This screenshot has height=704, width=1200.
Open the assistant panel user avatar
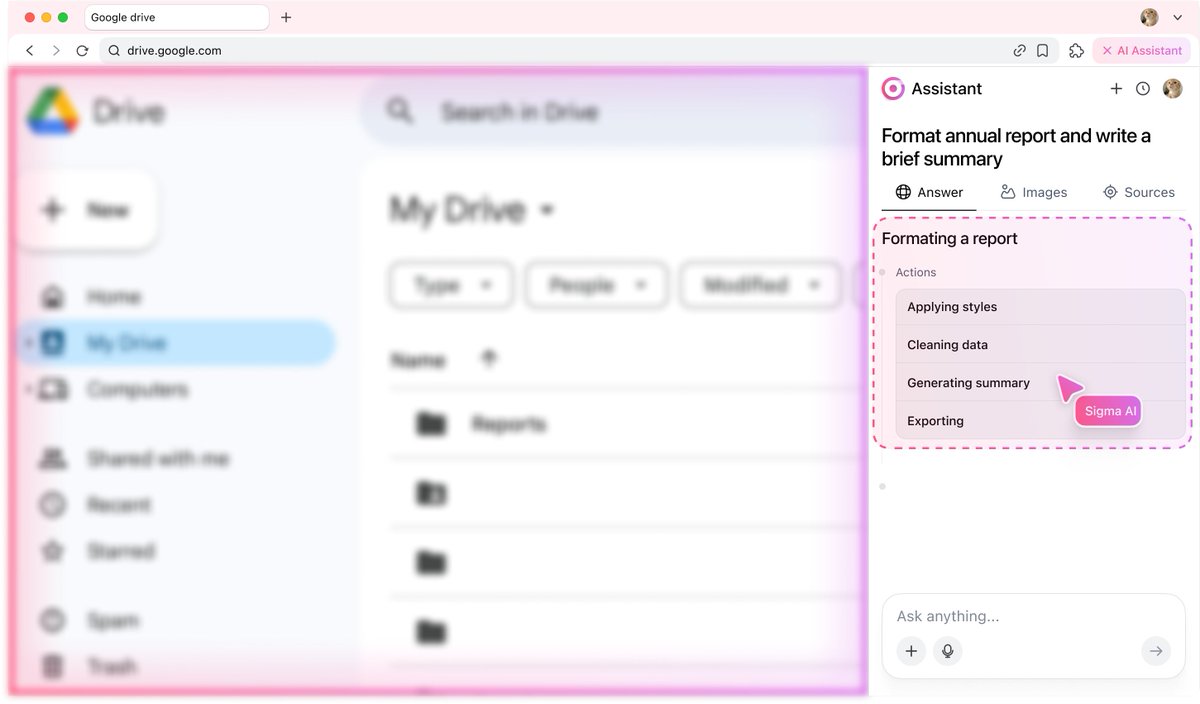pos(1172,88)
